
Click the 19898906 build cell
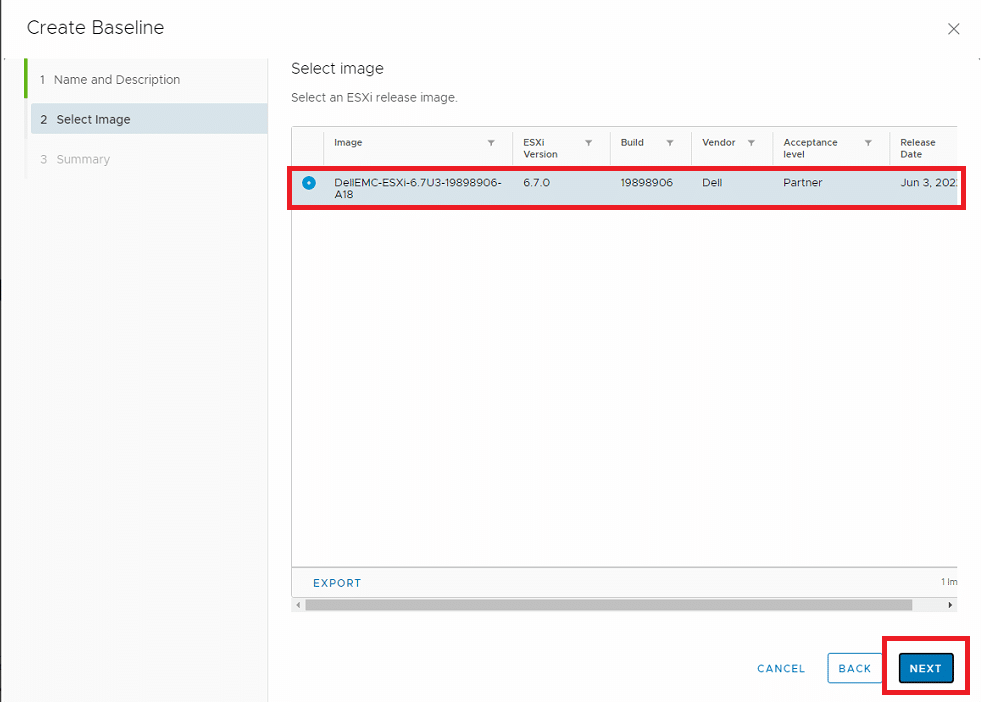pyautogui.click(x=646, y=183)
